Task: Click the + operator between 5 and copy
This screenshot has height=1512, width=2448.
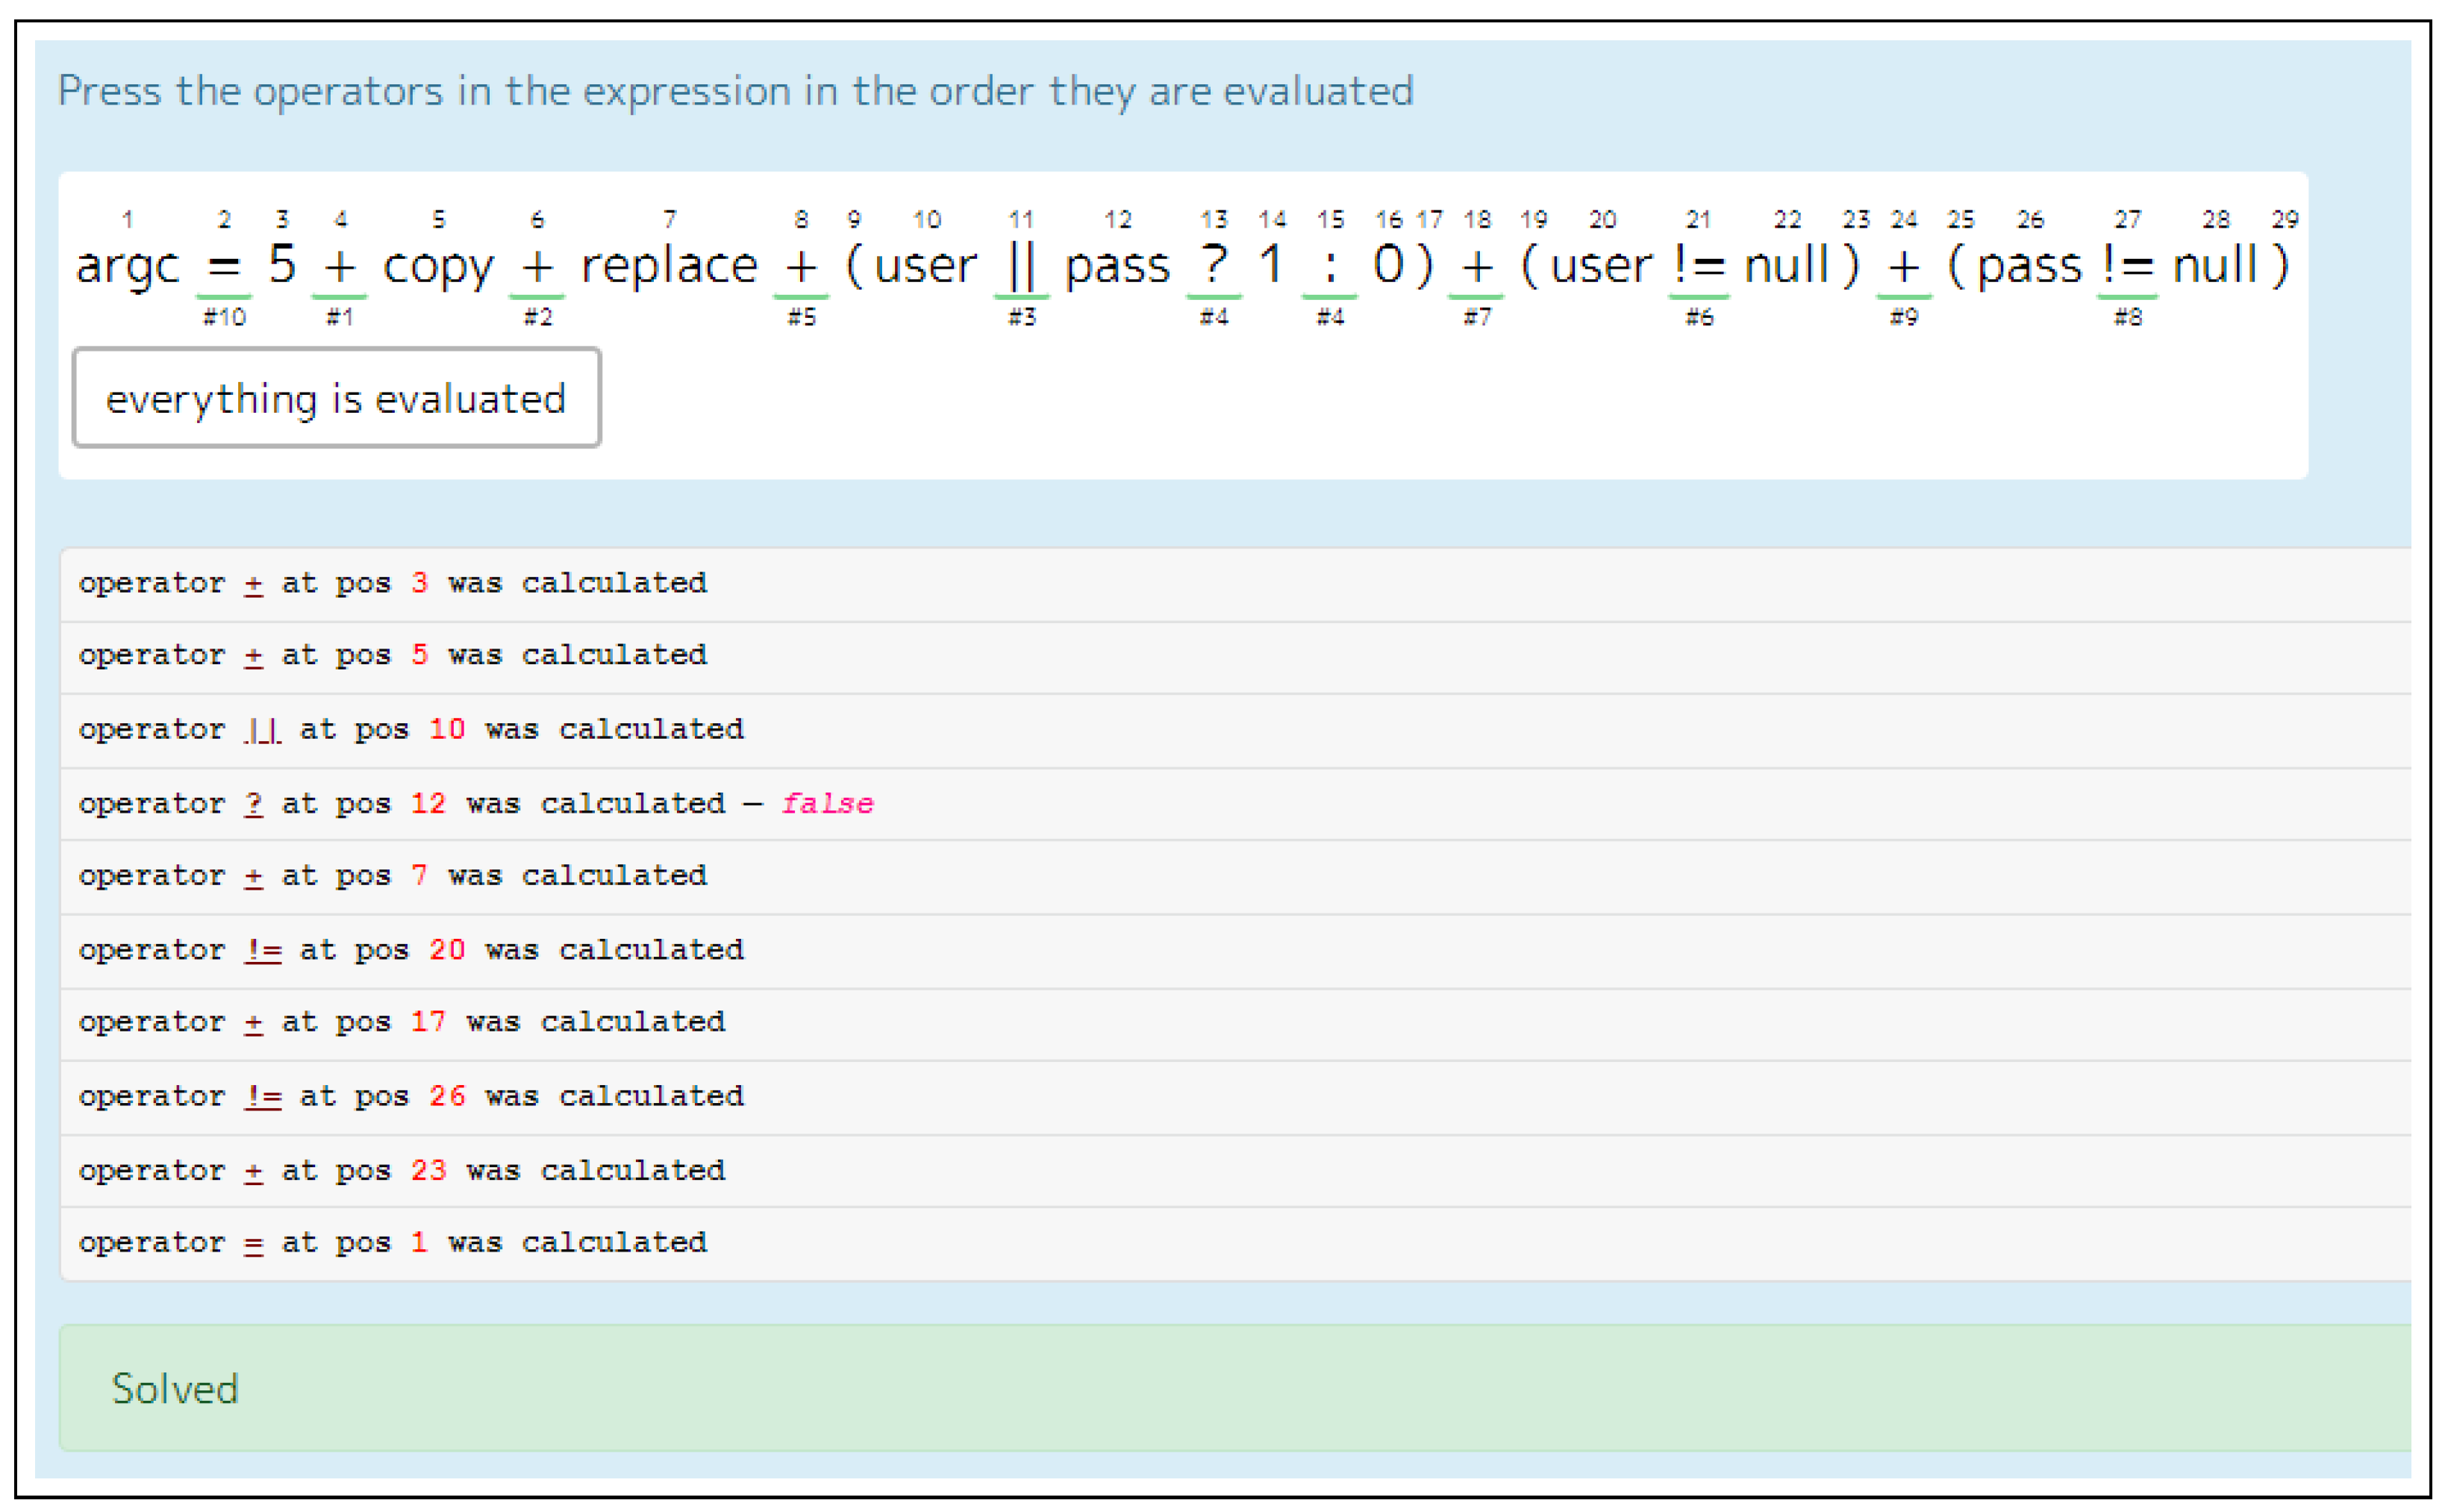Action: 339,266
